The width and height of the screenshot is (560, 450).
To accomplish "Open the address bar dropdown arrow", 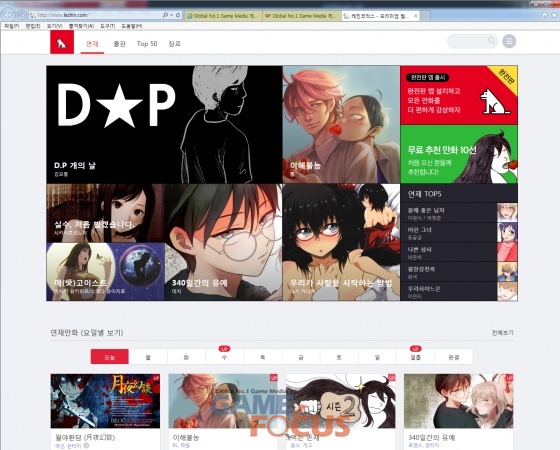I will [x=171, y=15].
